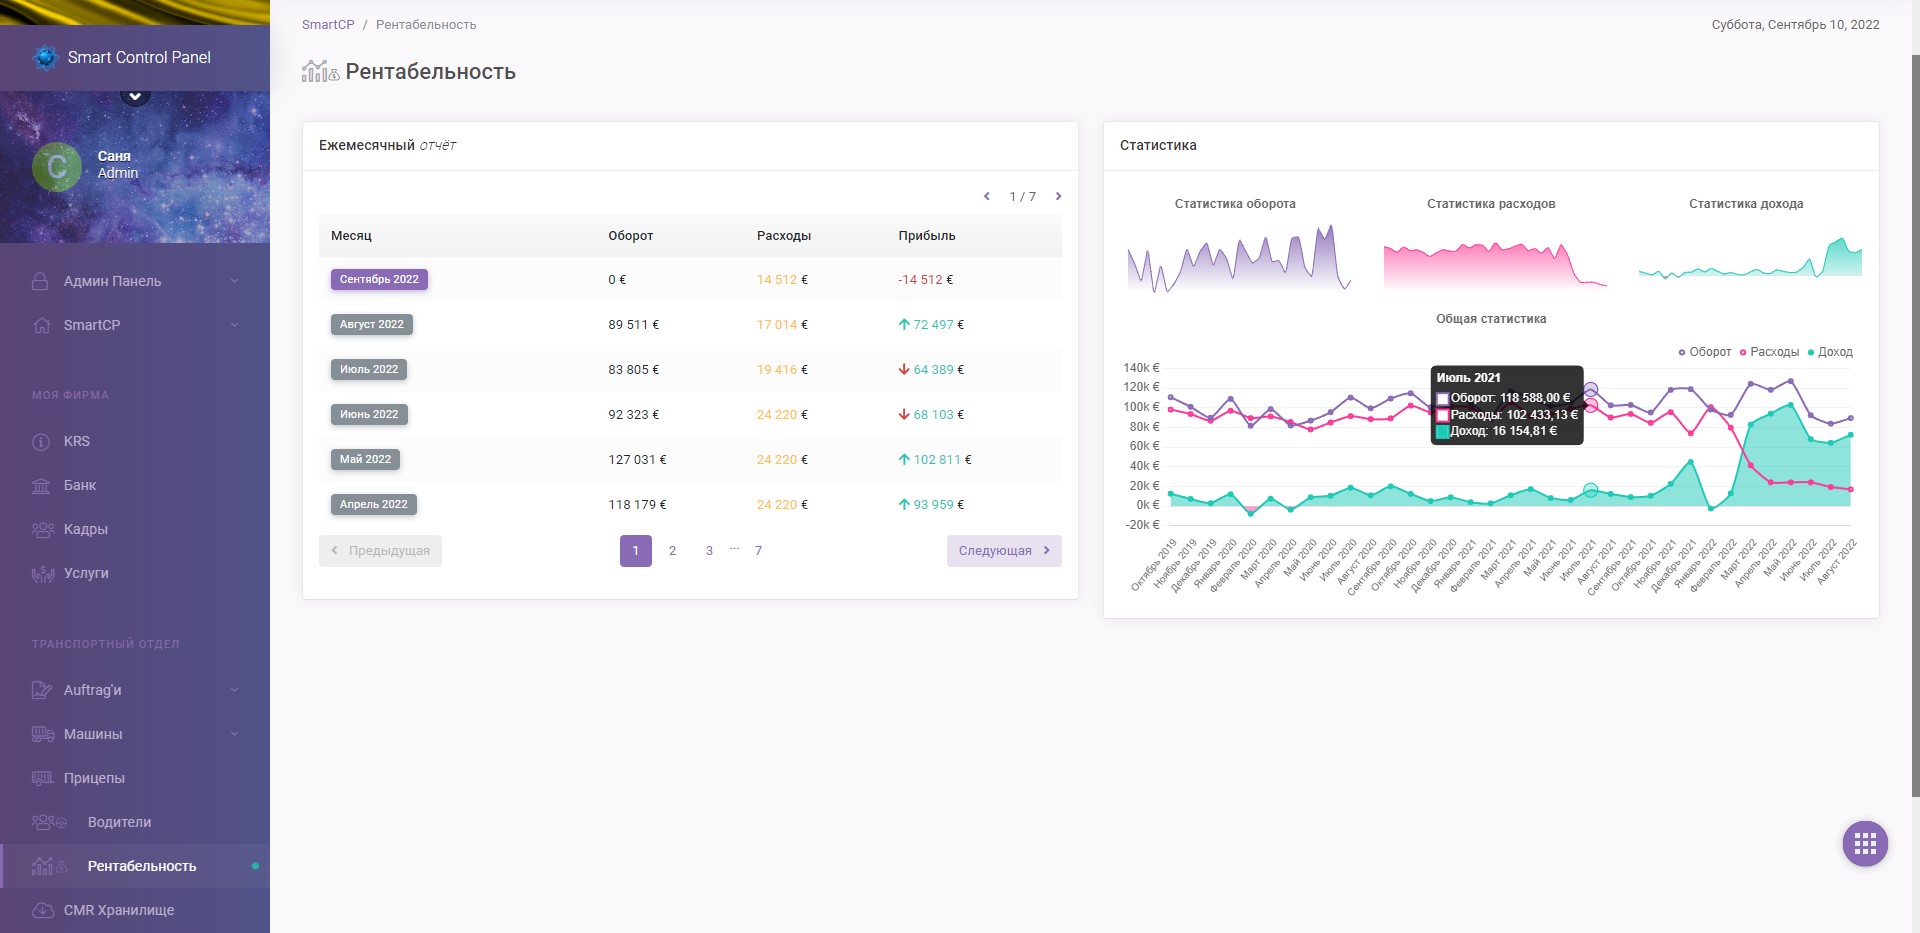Click the Услуги hand-with-money icon
This screenshot has width=1920, height=933.
[45, 573]
